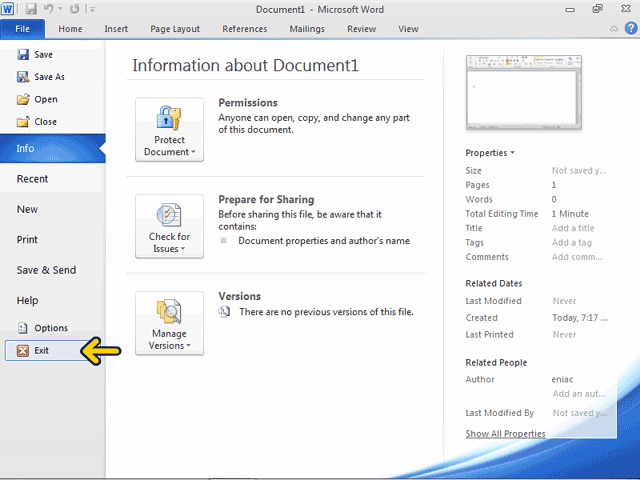Click the Created value Today, 7:17
This screenshot has height=480, width=640.
580,318
